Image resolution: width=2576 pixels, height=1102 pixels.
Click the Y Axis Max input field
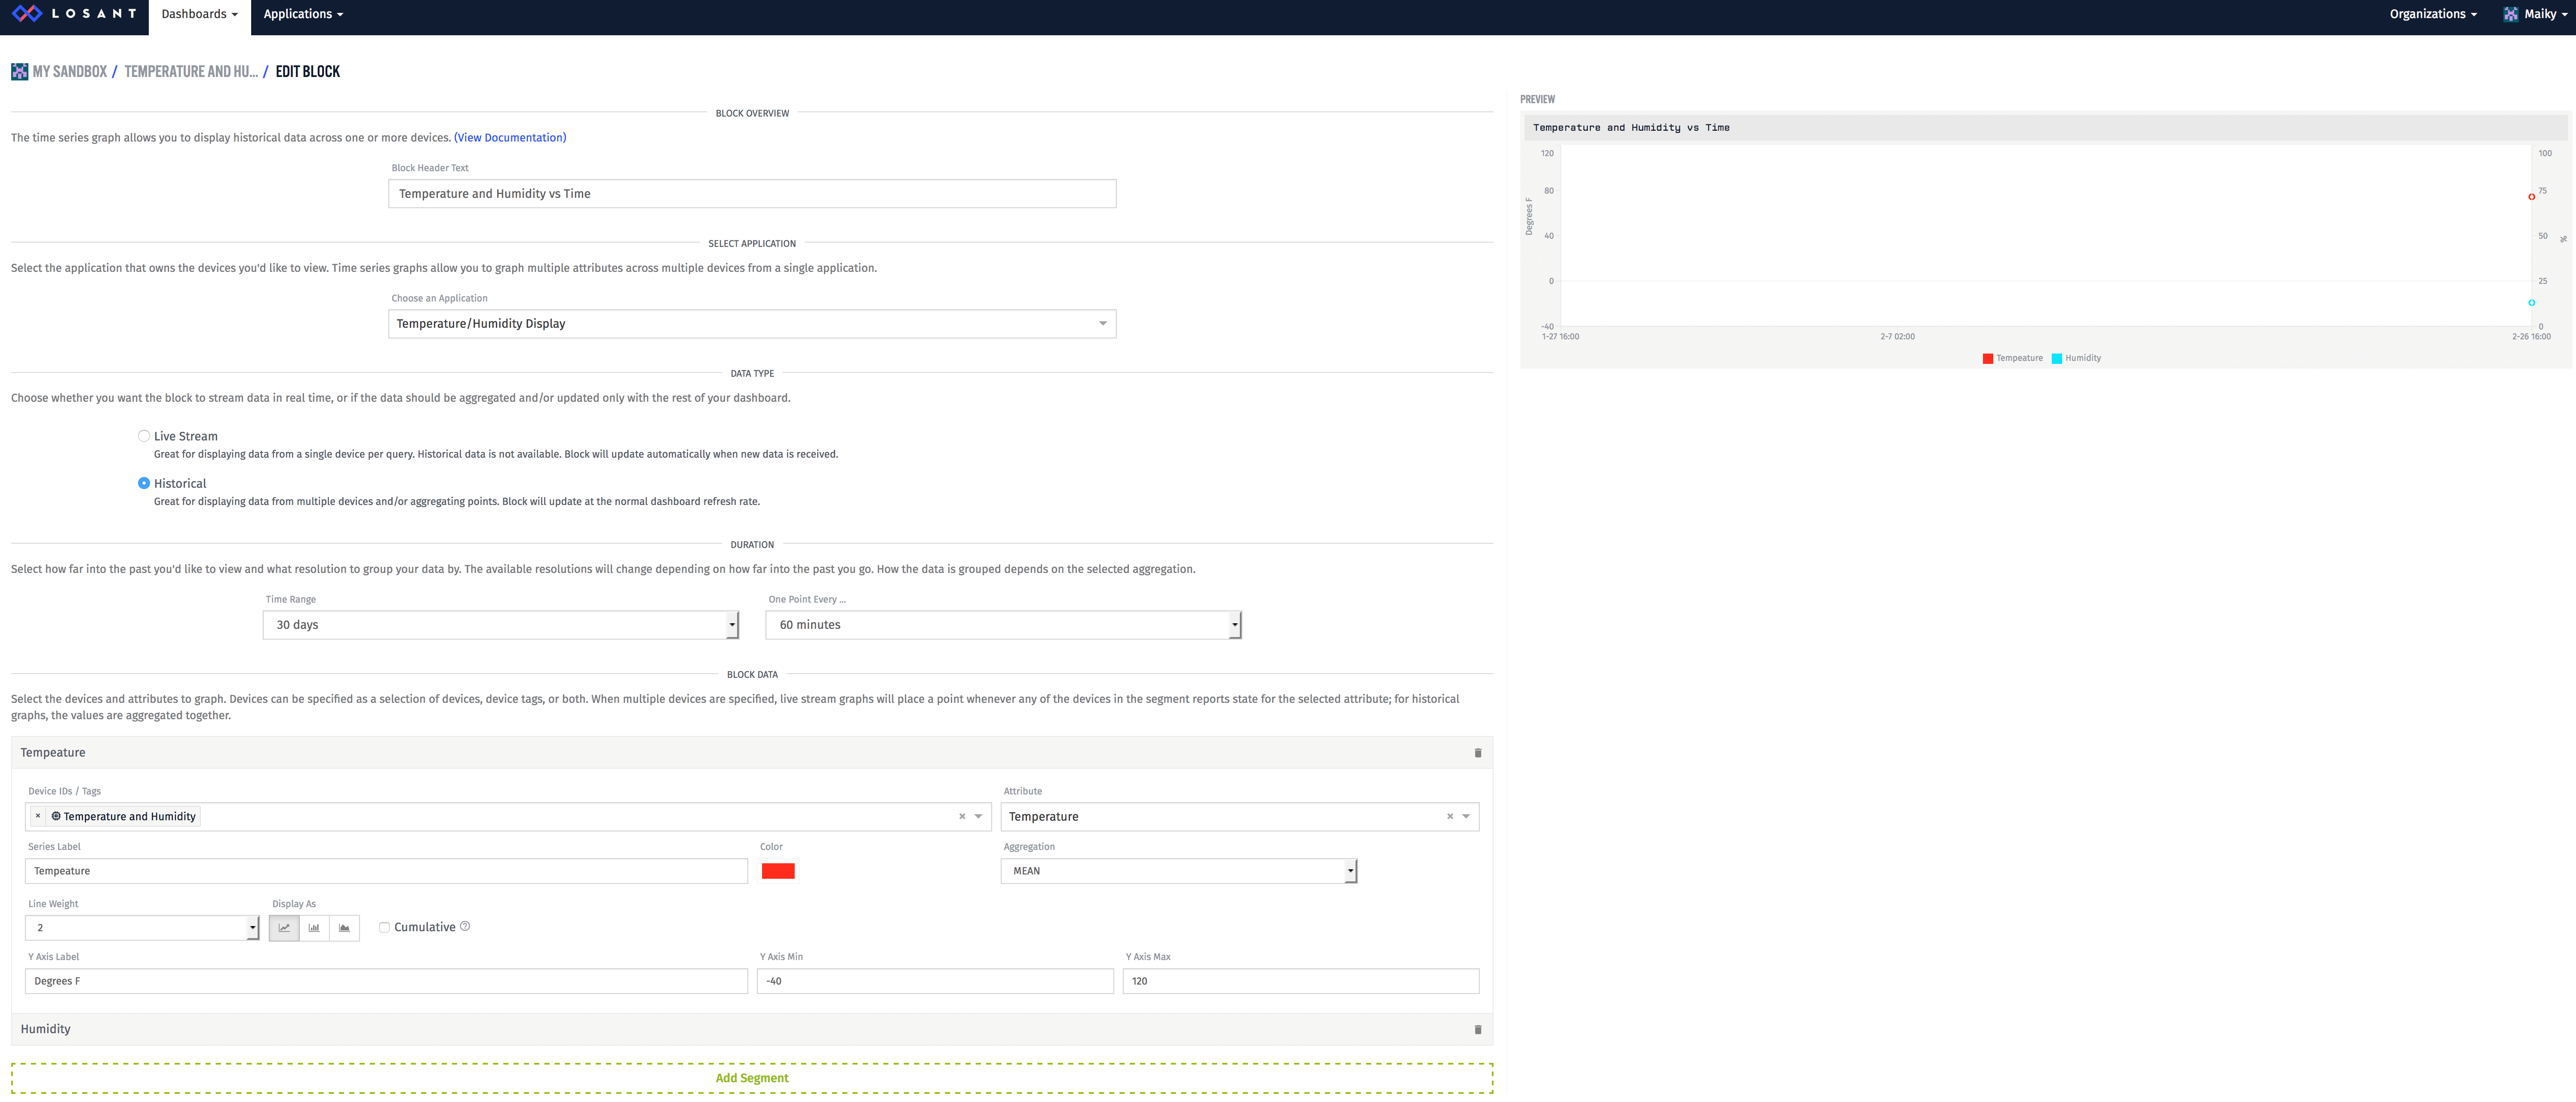pyautogui.click(x=1301, y=981)
